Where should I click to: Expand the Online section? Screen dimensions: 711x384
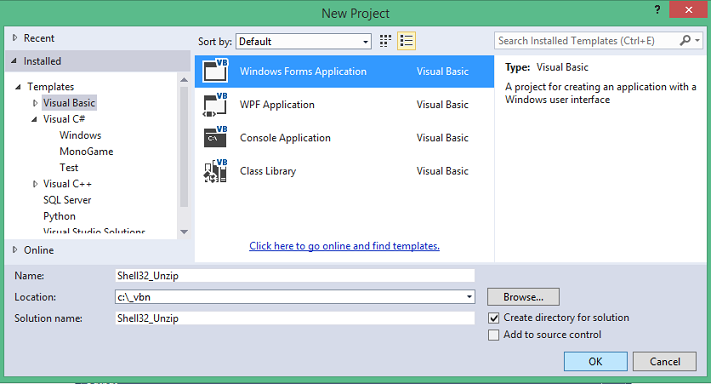(15, 250)
